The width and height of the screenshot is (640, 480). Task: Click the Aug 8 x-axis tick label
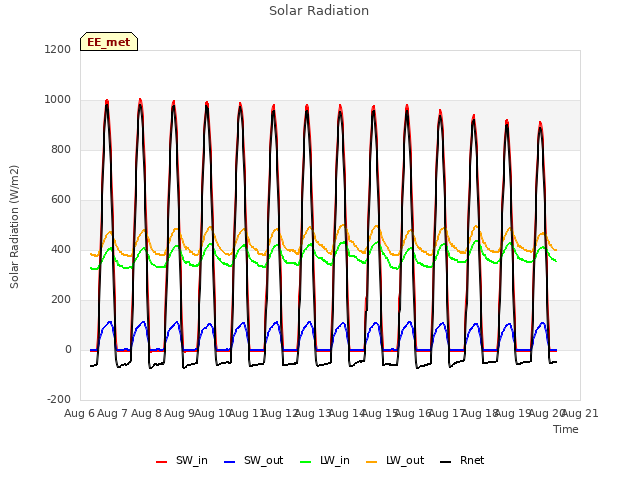pyautogui.click(x=146, y=413)
